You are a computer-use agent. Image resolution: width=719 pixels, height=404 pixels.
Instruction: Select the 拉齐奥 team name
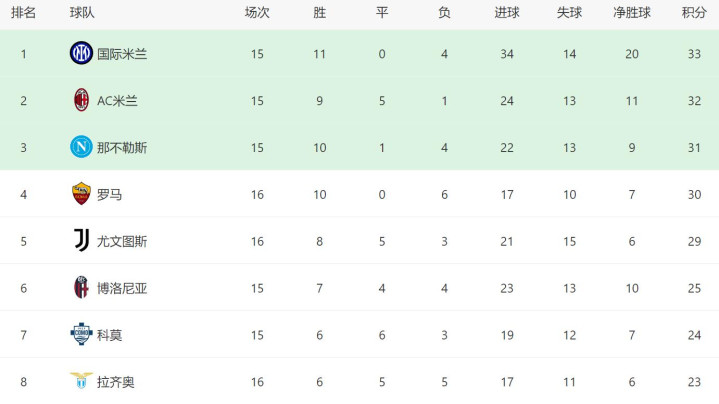click(116, 381)
